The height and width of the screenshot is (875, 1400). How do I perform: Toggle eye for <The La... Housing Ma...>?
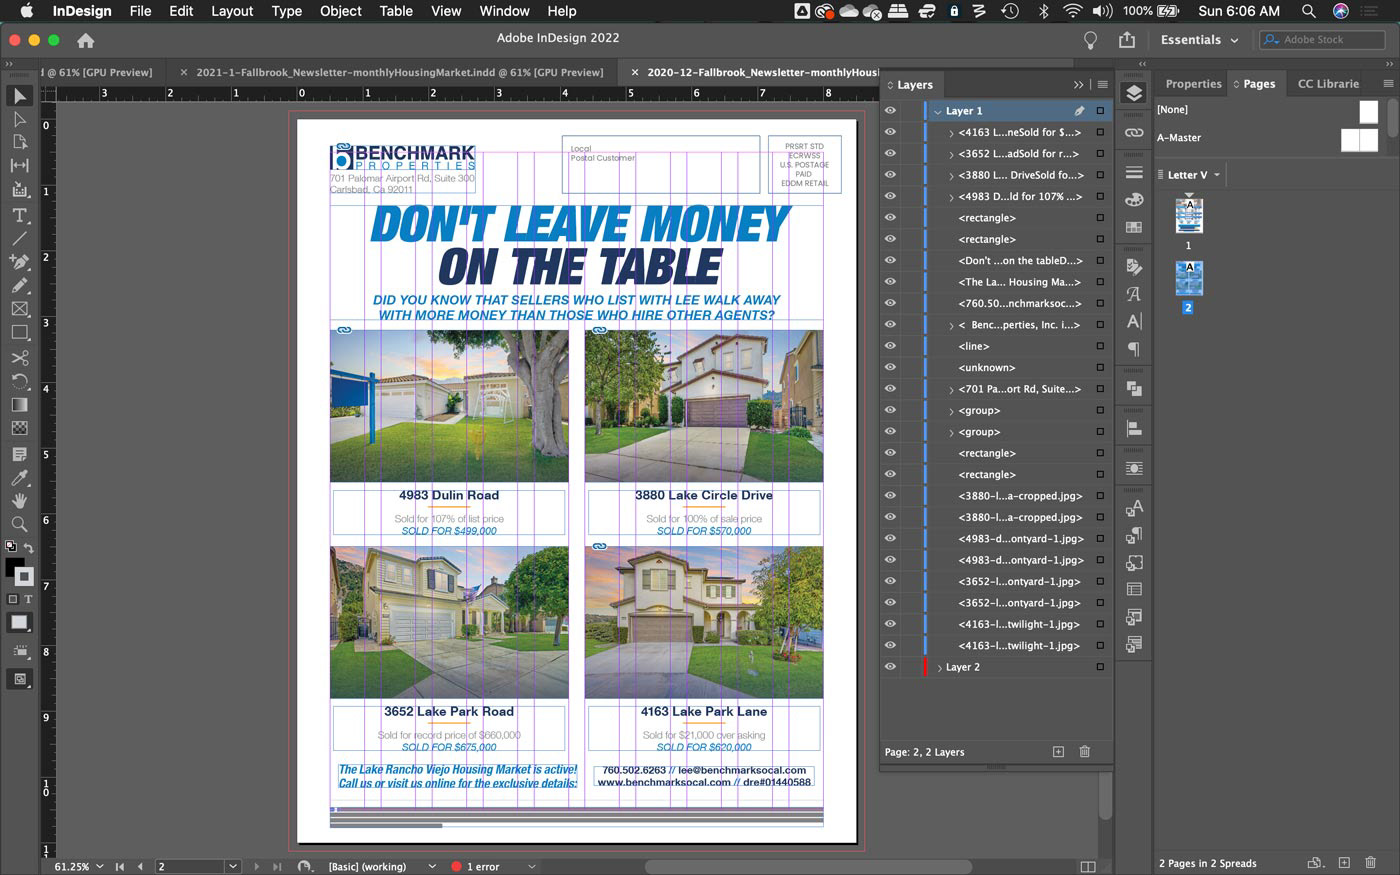pos(890,282)
